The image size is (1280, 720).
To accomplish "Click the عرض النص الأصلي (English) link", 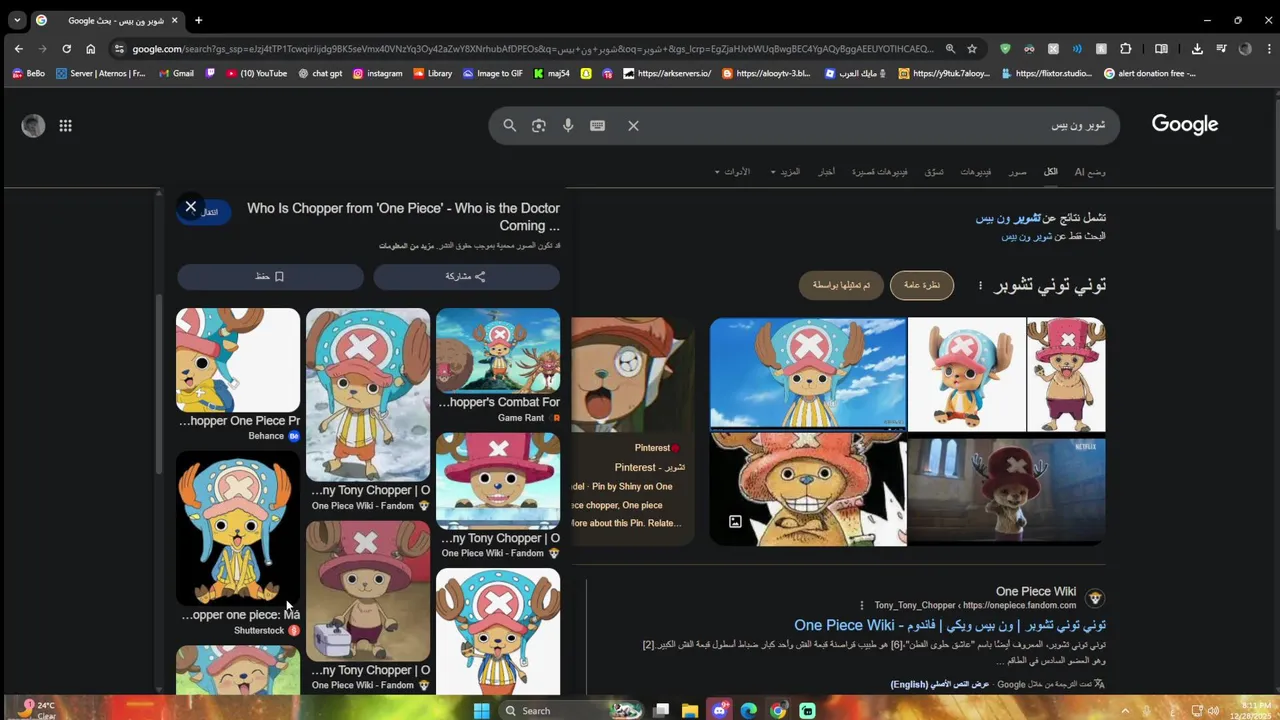I will (939, 685).
